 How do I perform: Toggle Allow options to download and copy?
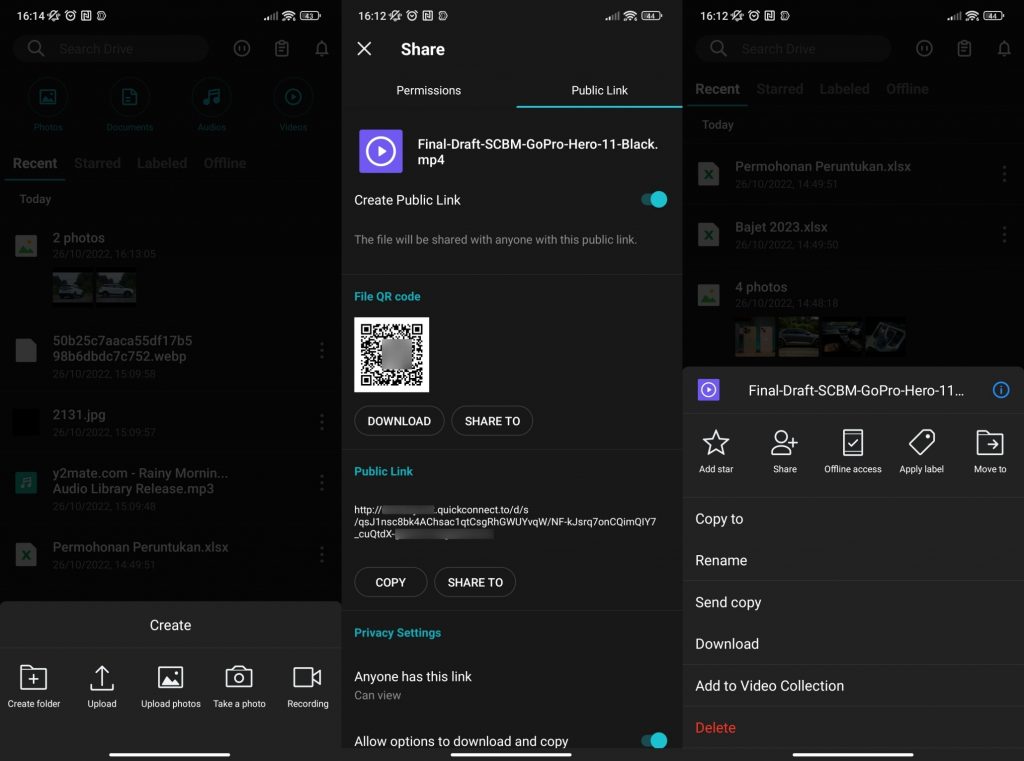(654, 740)
